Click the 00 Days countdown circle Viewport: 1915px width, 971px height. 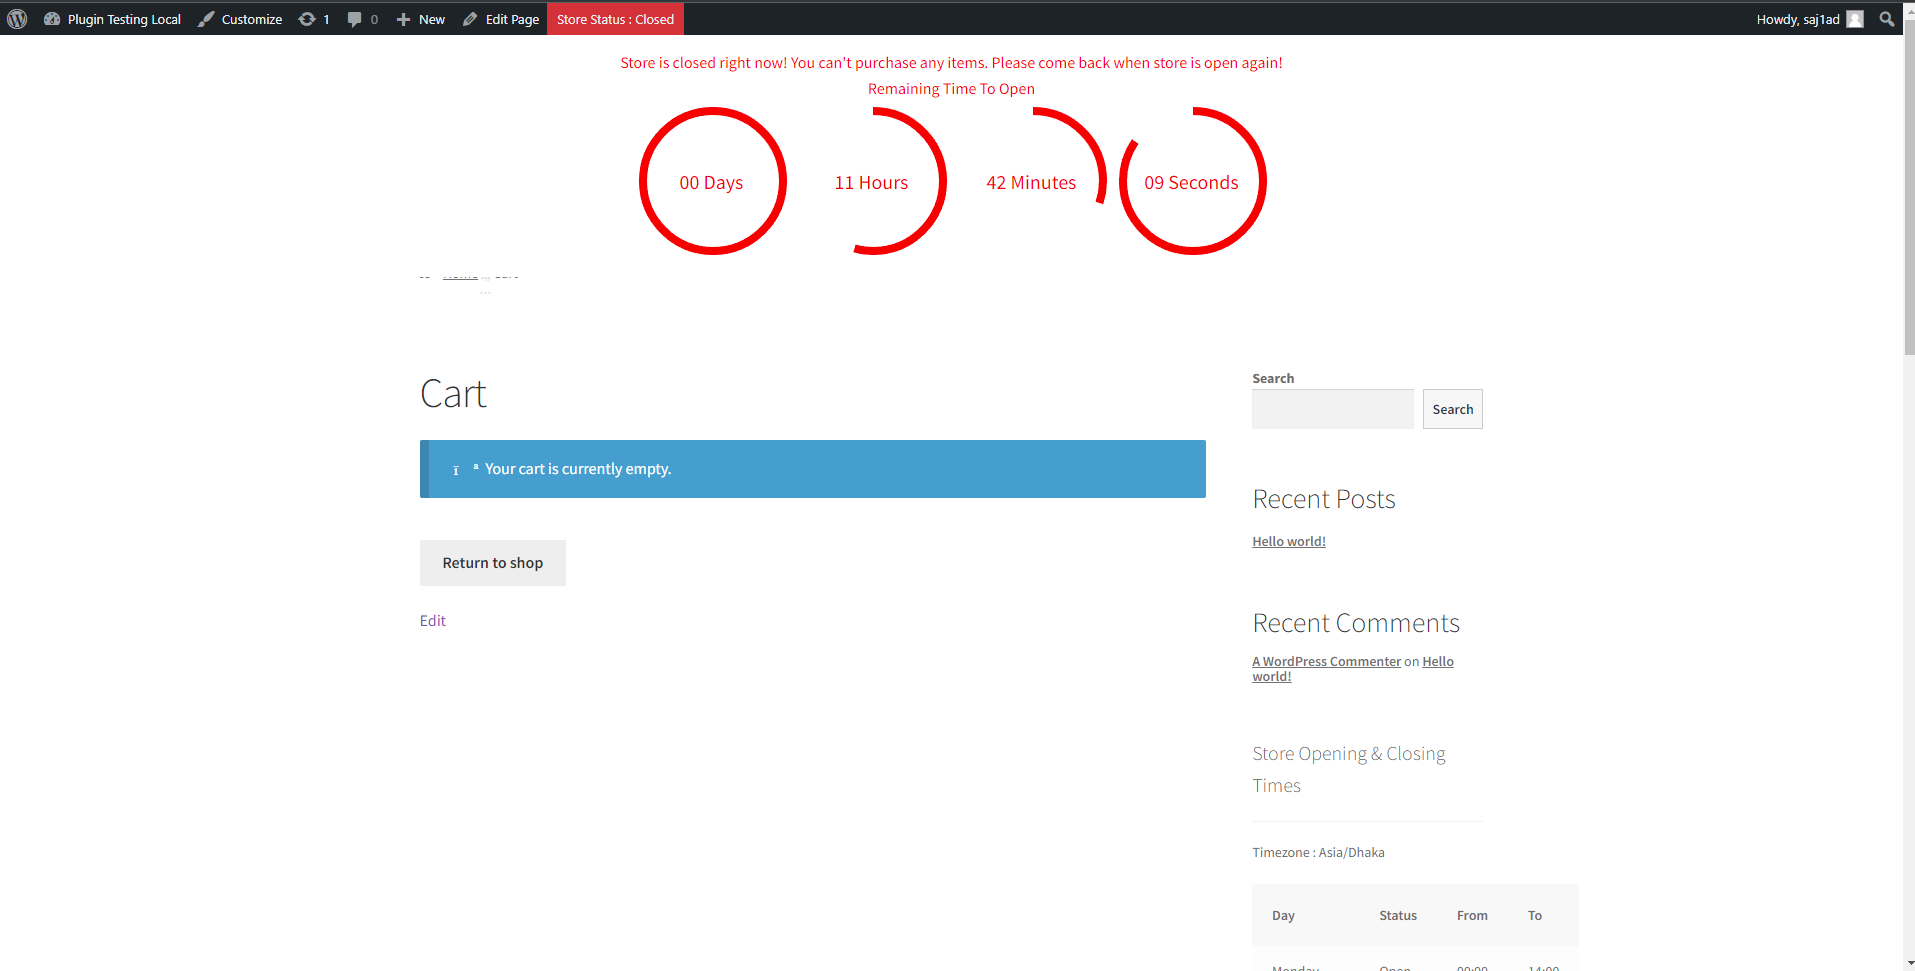pyautogui.click(x=712, y=181)
